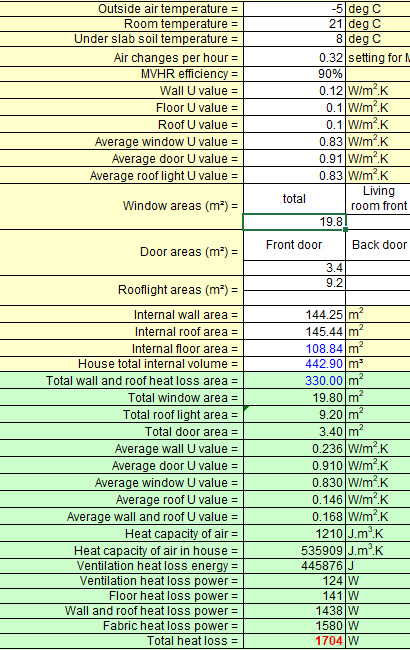Select the Average door U value 0.91 cell

pyautogui.click(x=294, y=158)
